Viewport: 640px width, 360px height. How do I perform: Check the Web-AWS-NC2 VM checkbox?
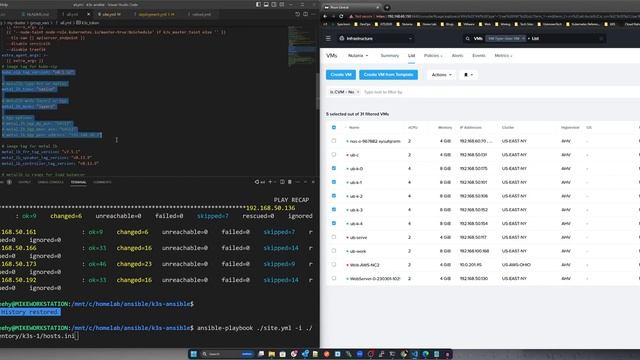tap(334, 264)
